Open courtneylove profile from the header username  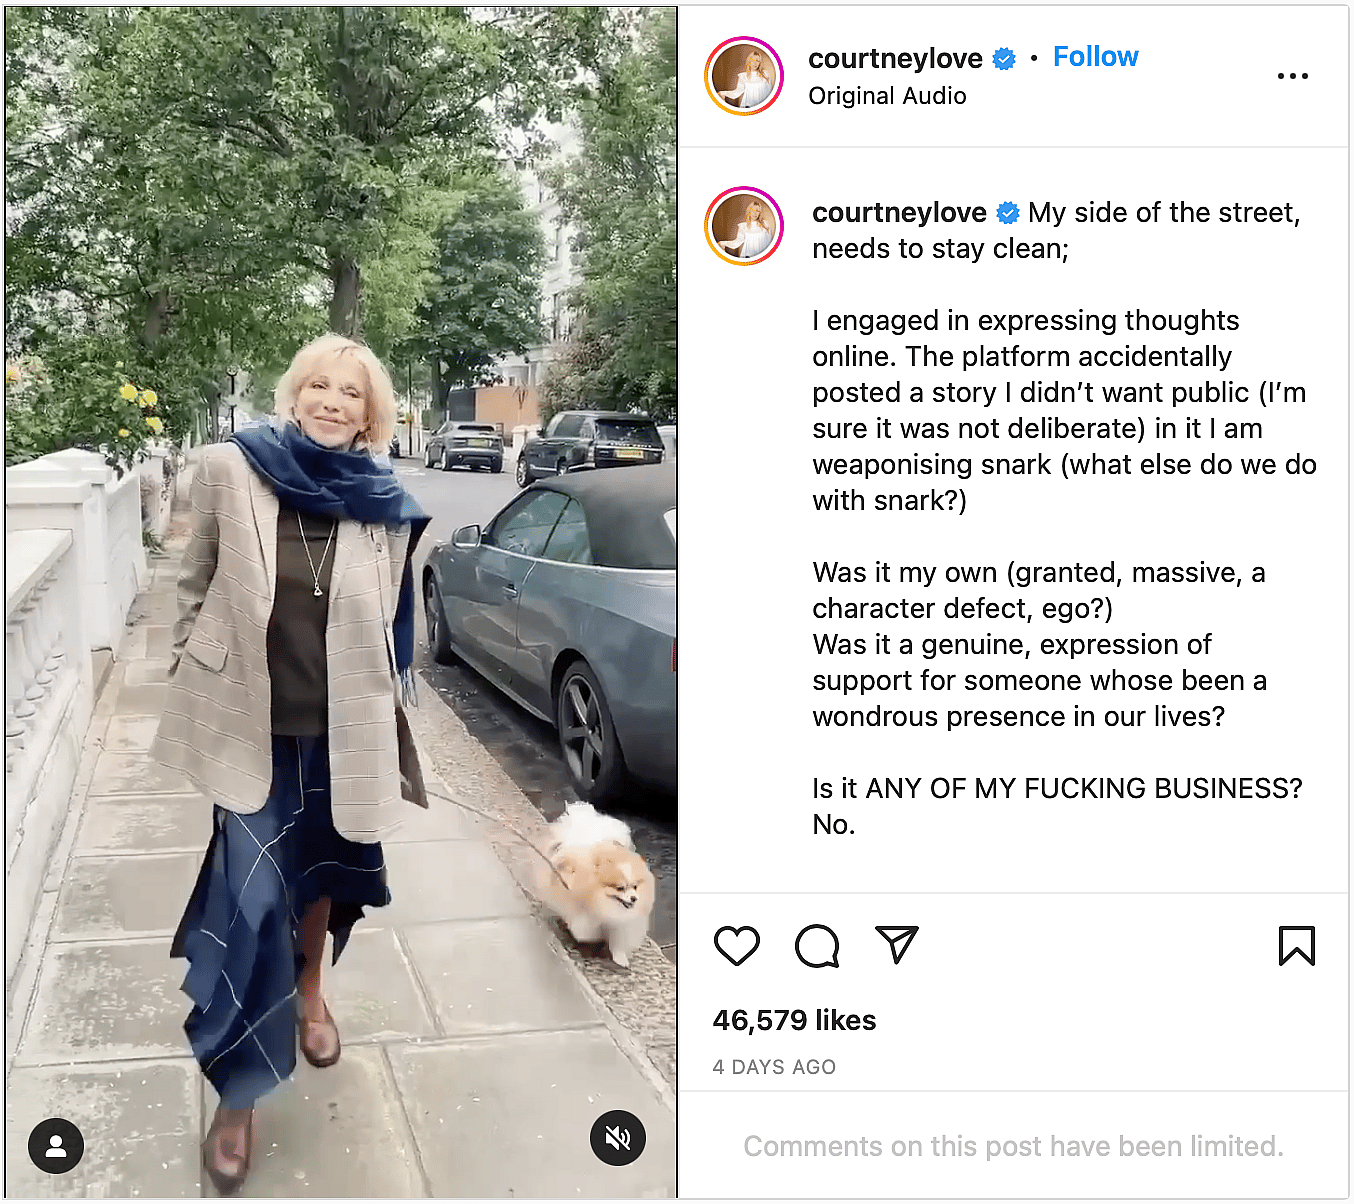coord(895,59)
